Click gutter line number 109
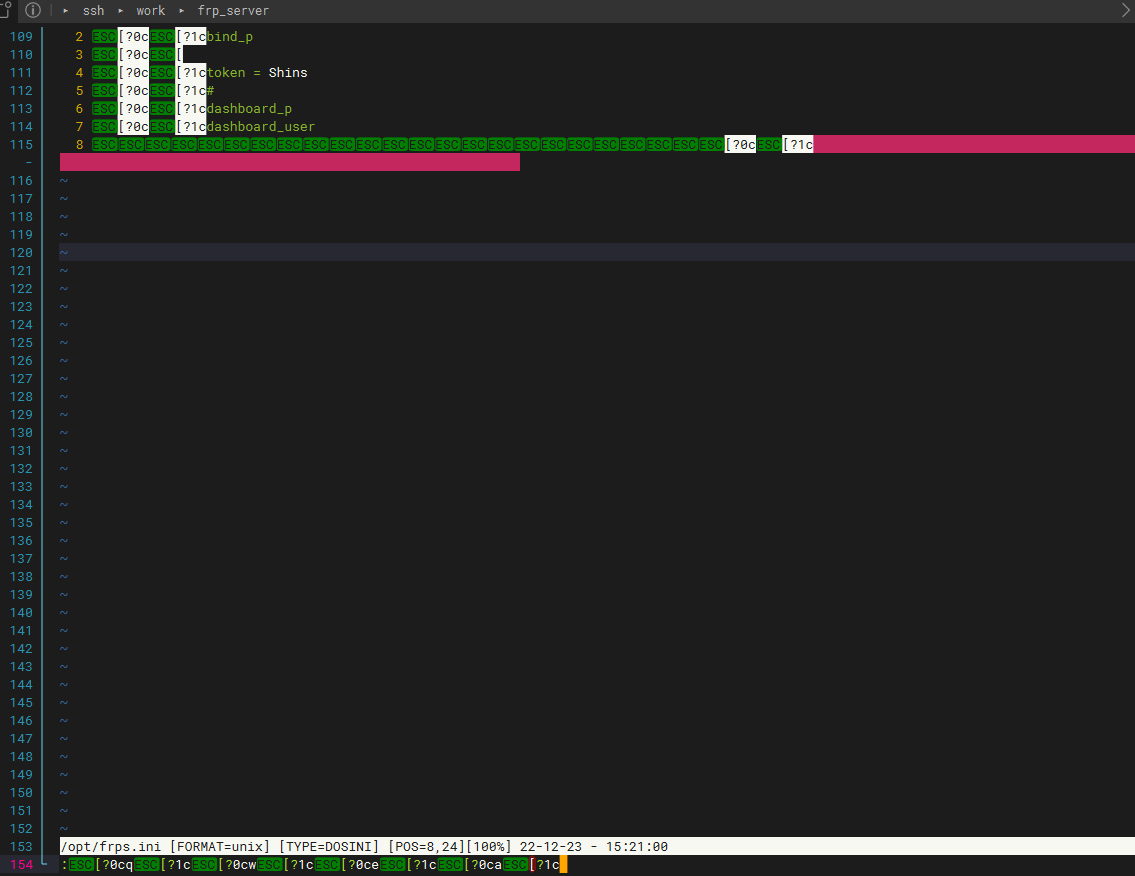The image size is (1135, 876). click(x=21, y=36)
